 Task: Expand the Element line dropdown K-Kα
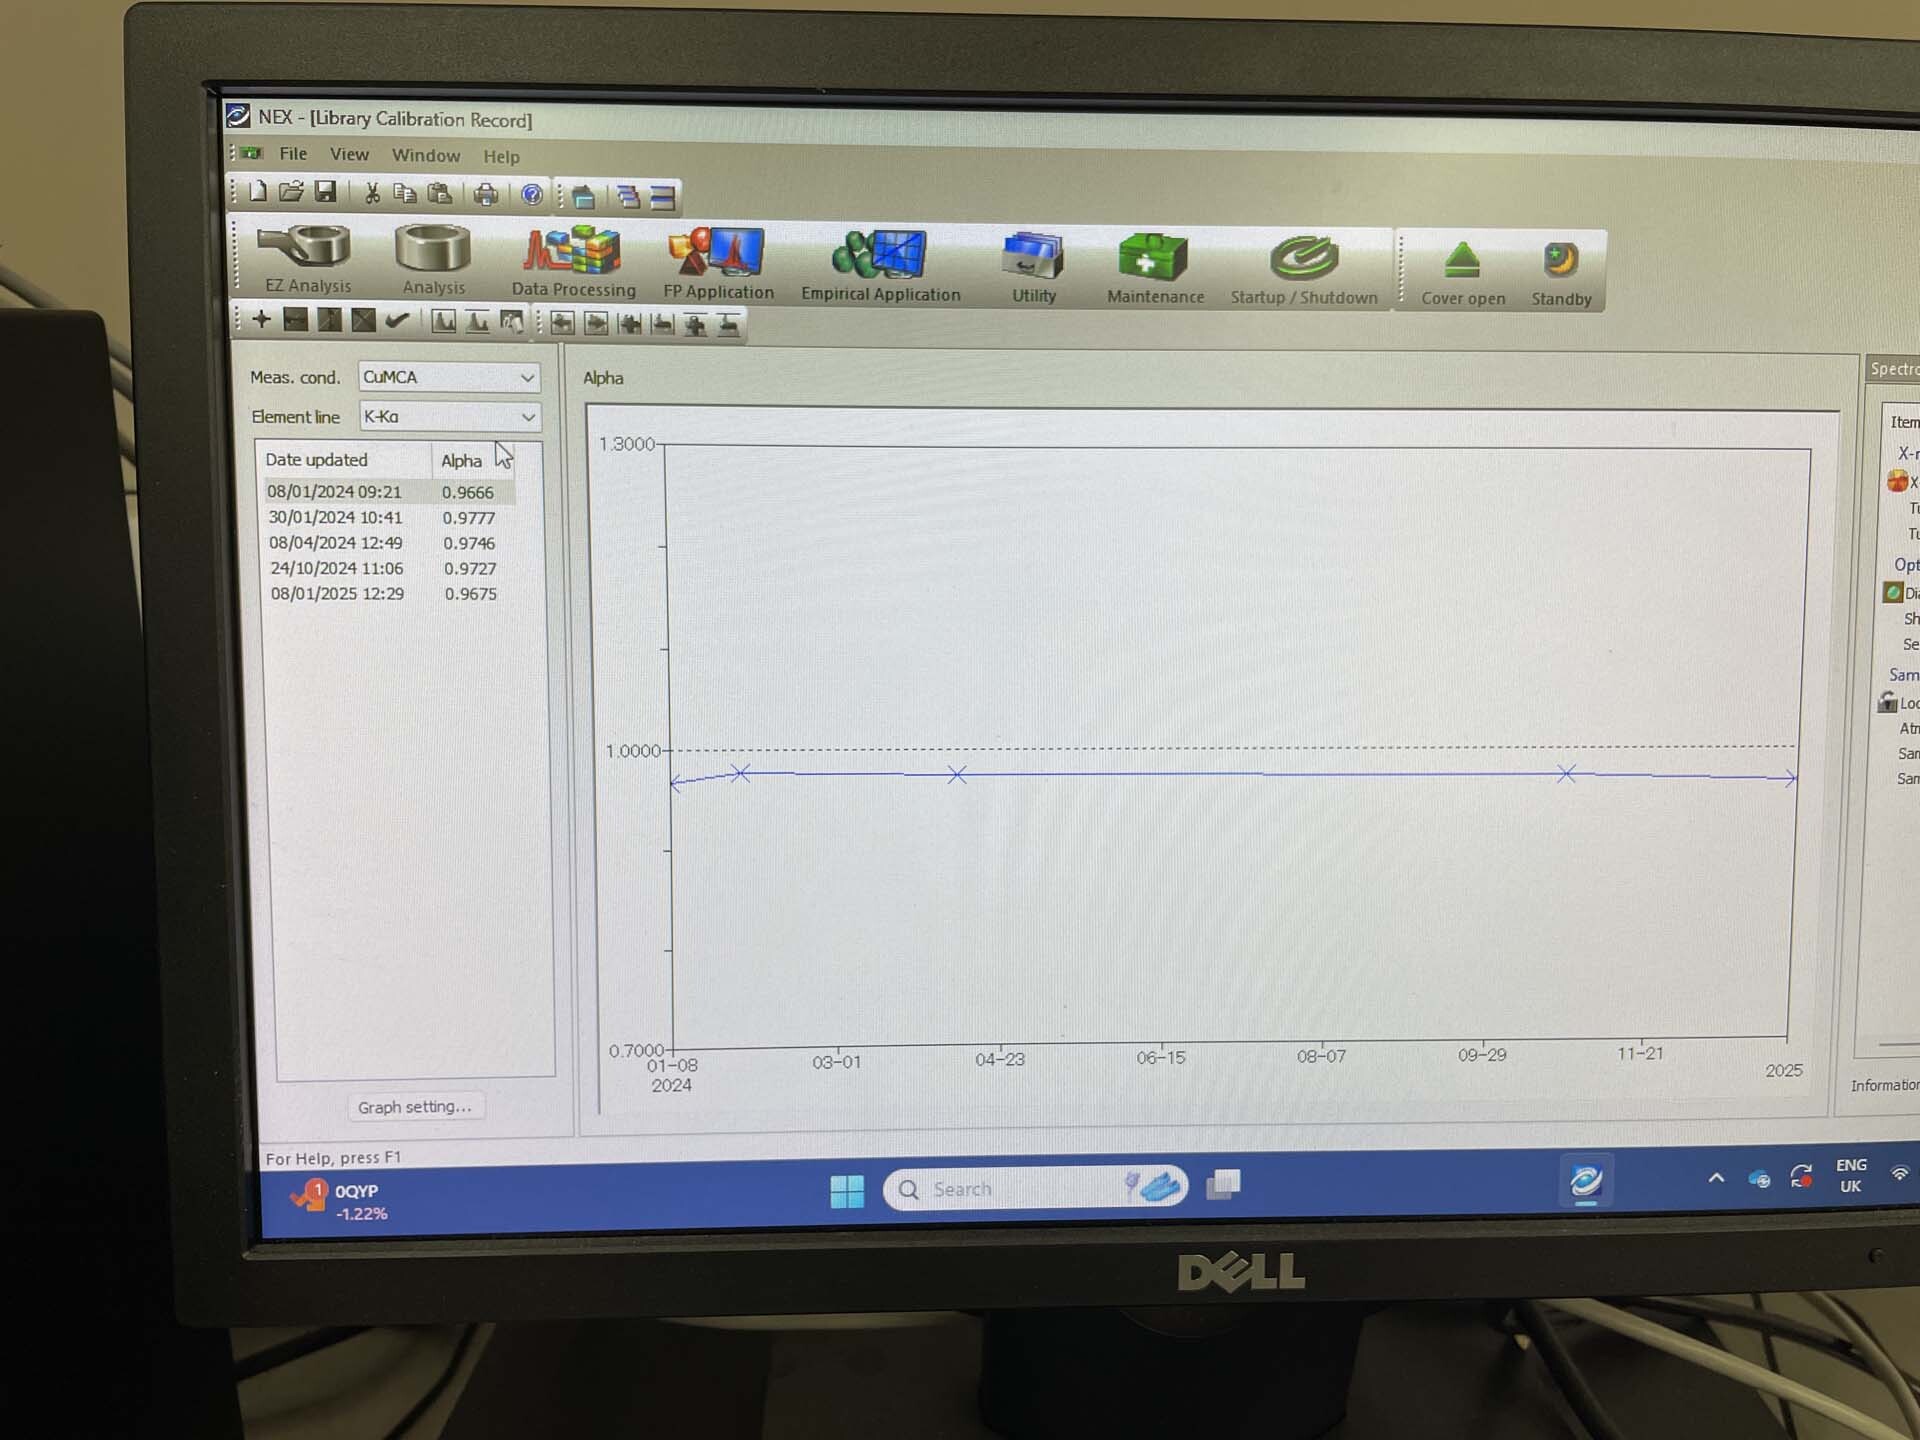528,414
